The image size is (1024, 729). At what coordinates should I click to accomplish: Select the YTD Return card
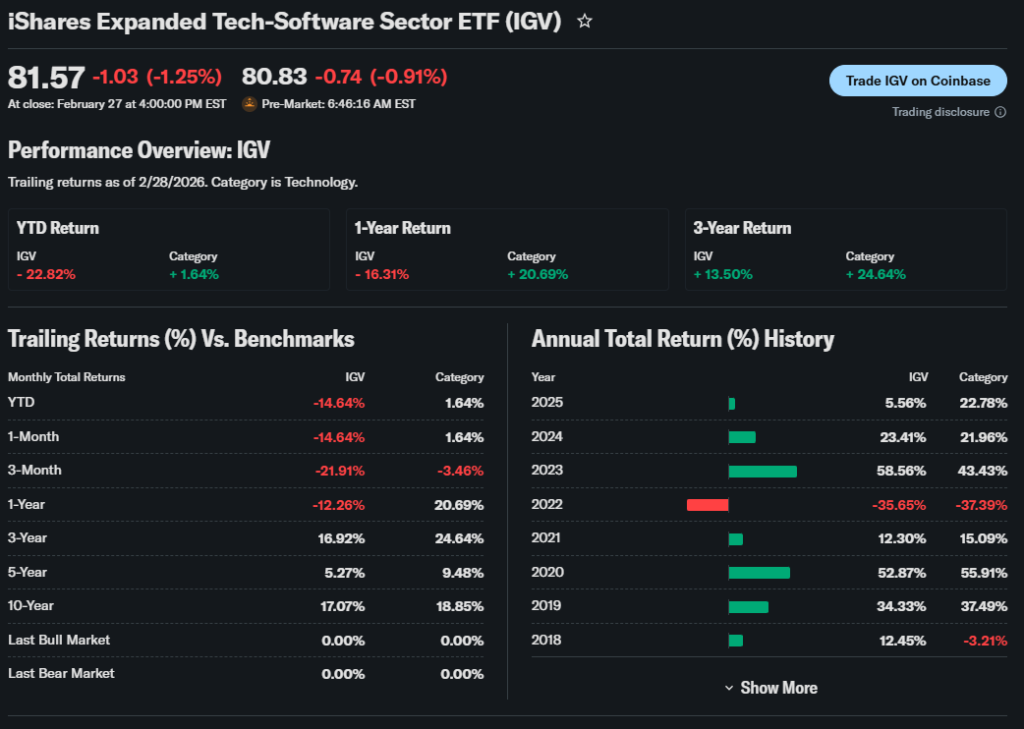(x=169, y=250)
